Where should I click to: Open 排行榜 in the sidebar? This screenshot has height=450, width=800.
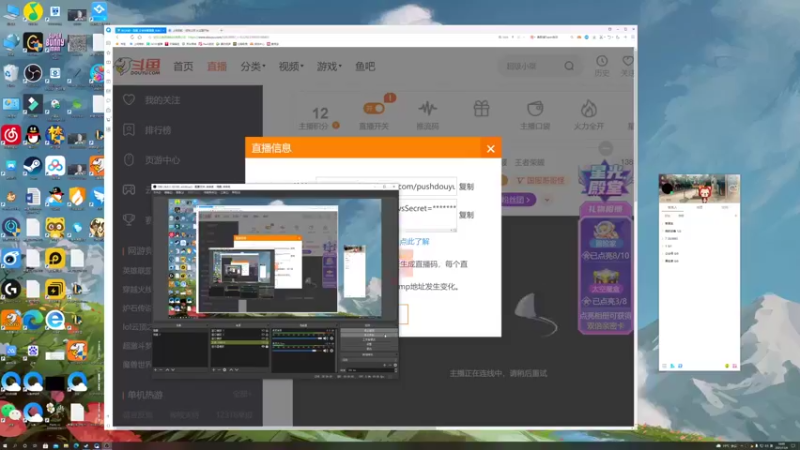tap(158, 130)
